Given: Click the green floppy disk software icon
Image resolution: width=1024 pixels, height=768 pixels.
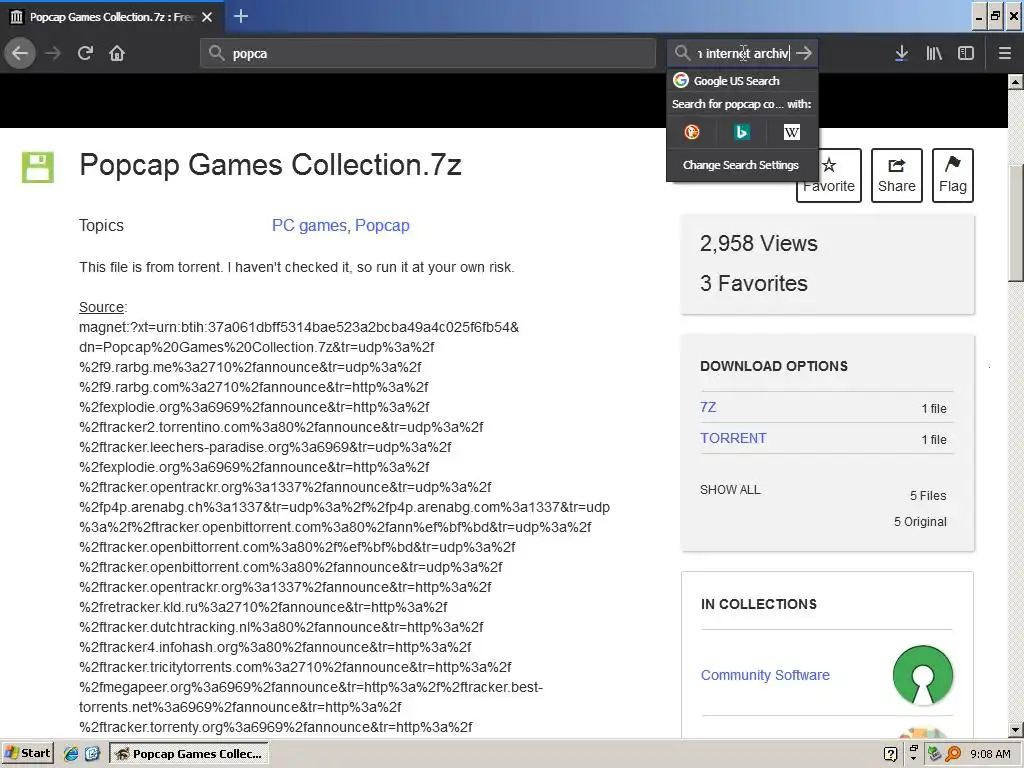Looking at the screenshot, I should 37,167.
